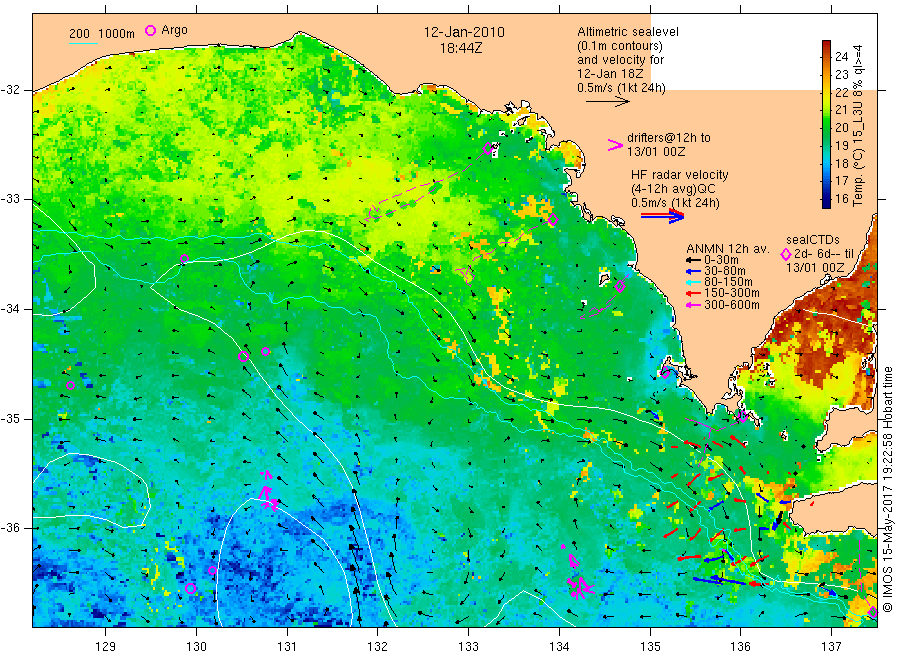The image size is (900, 660).
Task: Click the 16 color bar tick label
Action: click(x=841, y=199)
